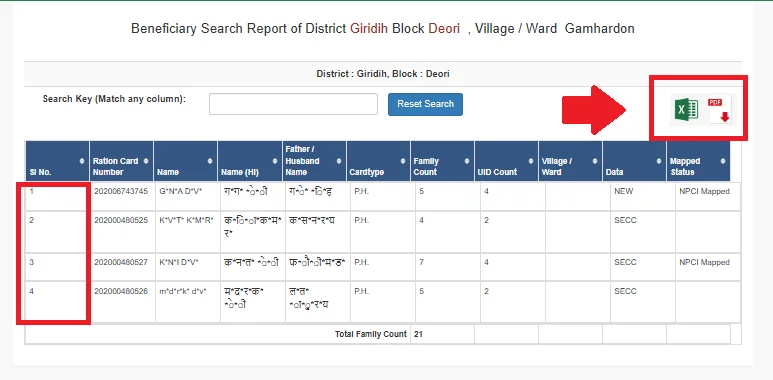The height and width of the screenshot is (380, 773).
Task: Select name K*V*T* K*M*R*
Action: point(186,220)
